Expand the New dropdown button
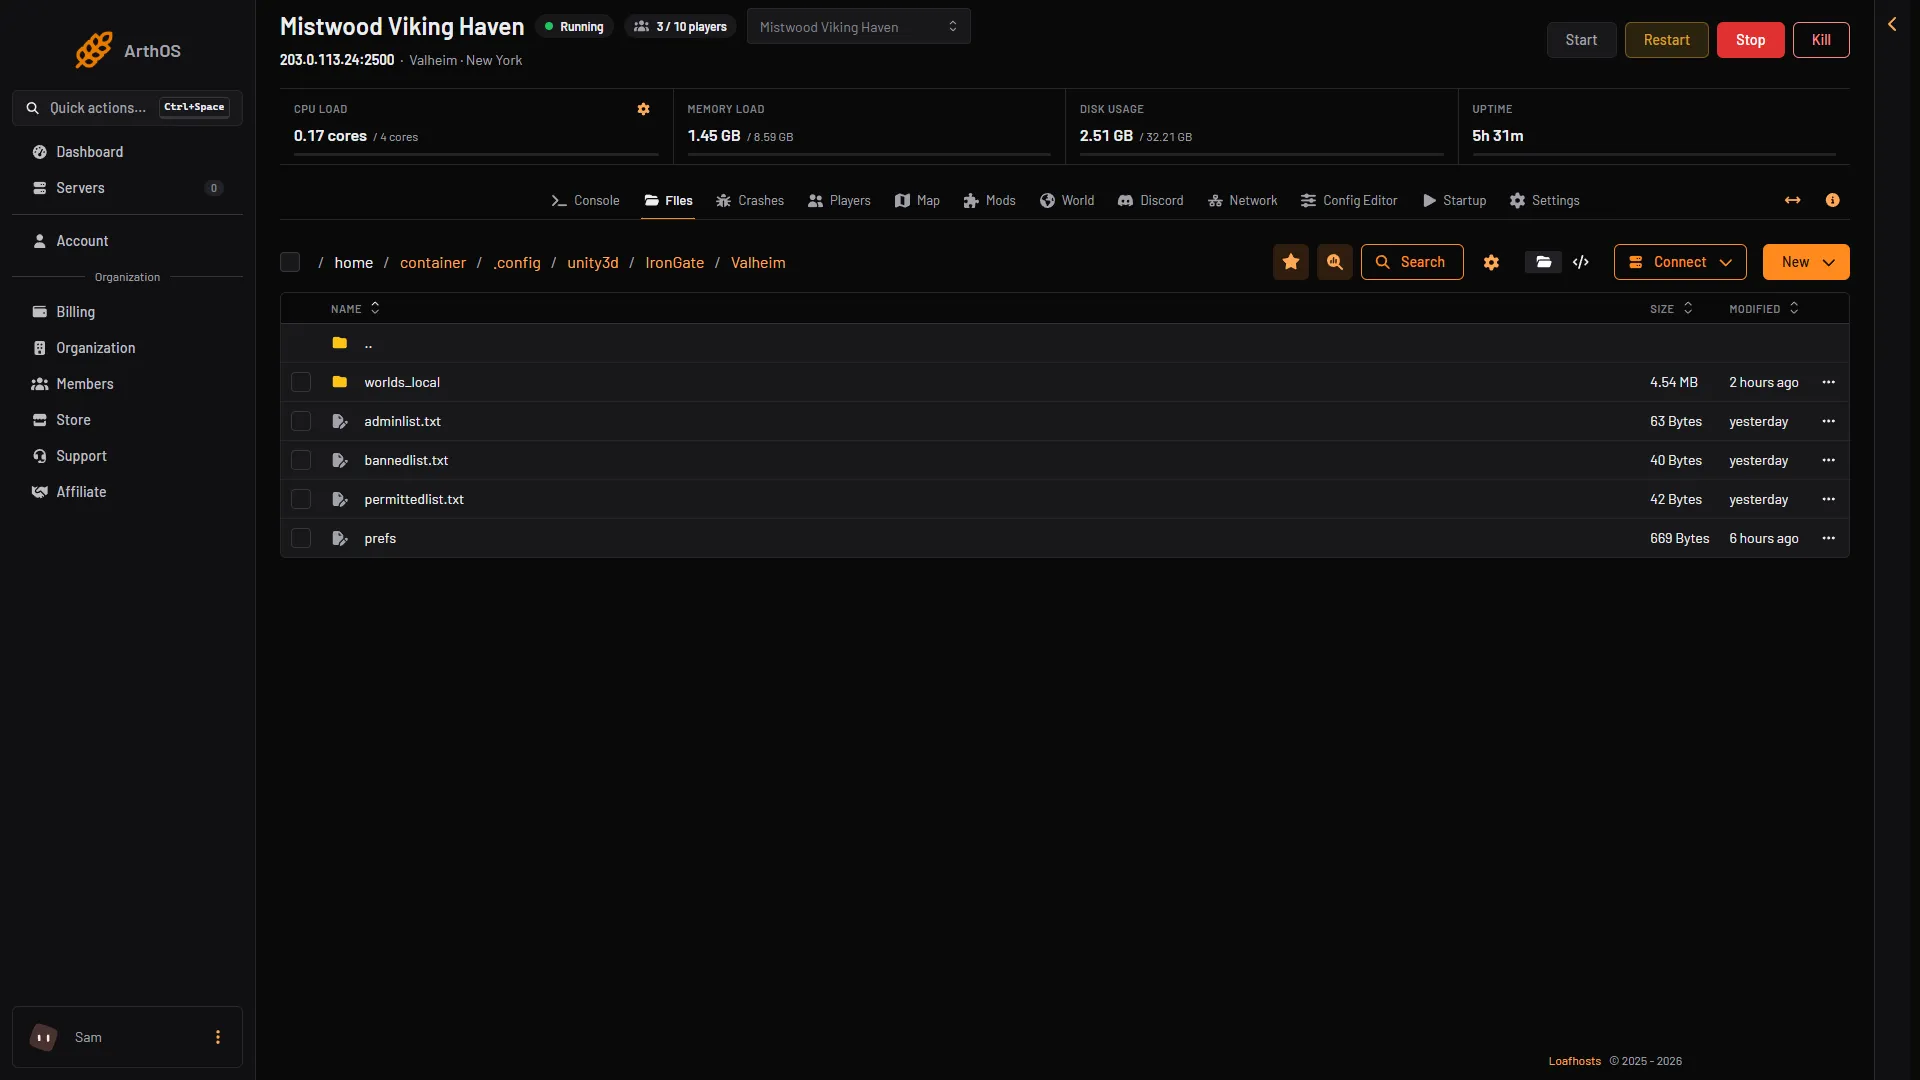The image size is (1920, 1080). [1806, 262]
